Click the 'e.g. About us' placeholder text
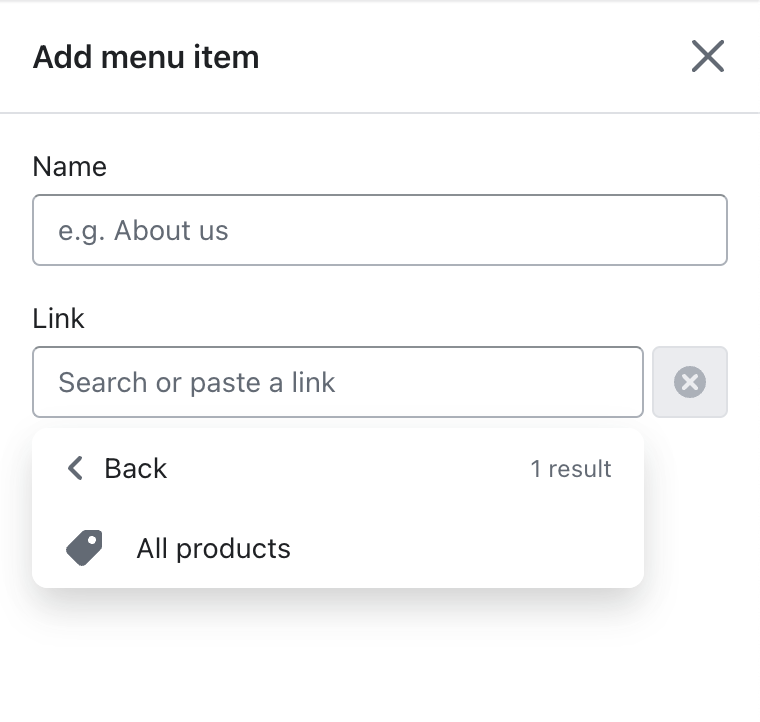 click(x=143, y=231)
